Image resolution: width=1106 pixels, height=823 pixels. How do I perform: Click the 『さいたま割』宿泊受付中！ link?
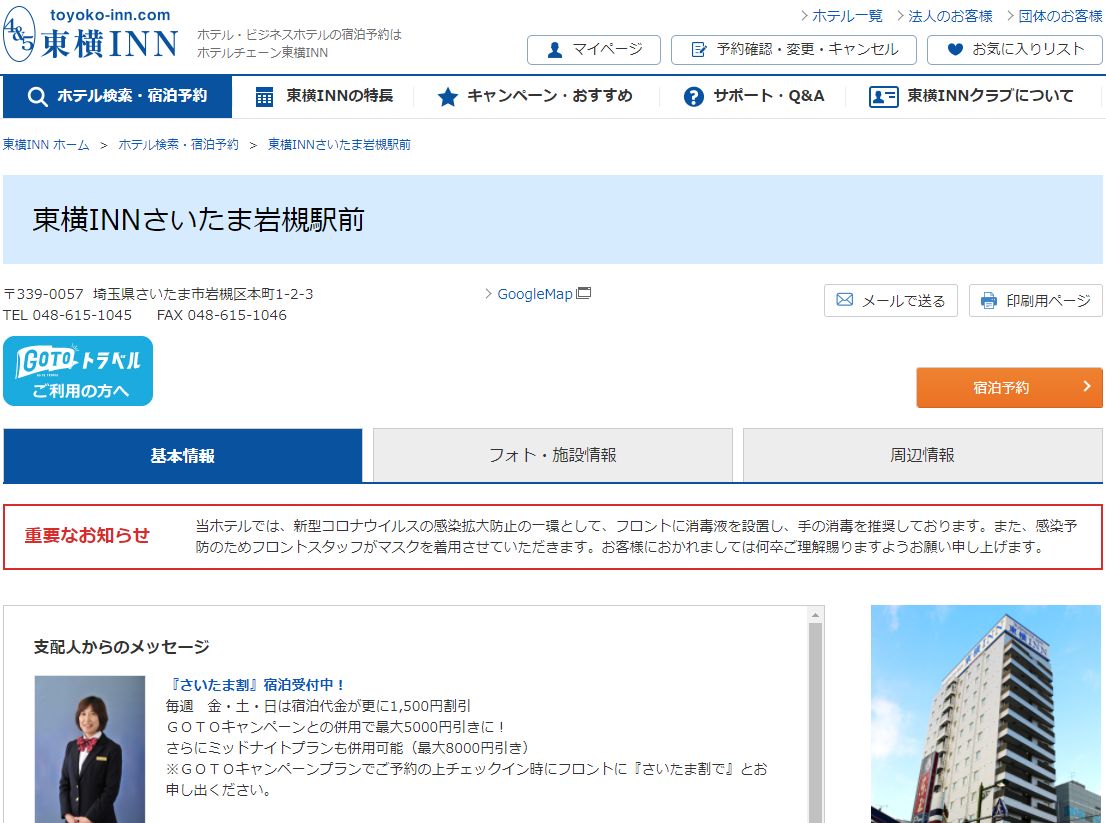tap(256, 685)
